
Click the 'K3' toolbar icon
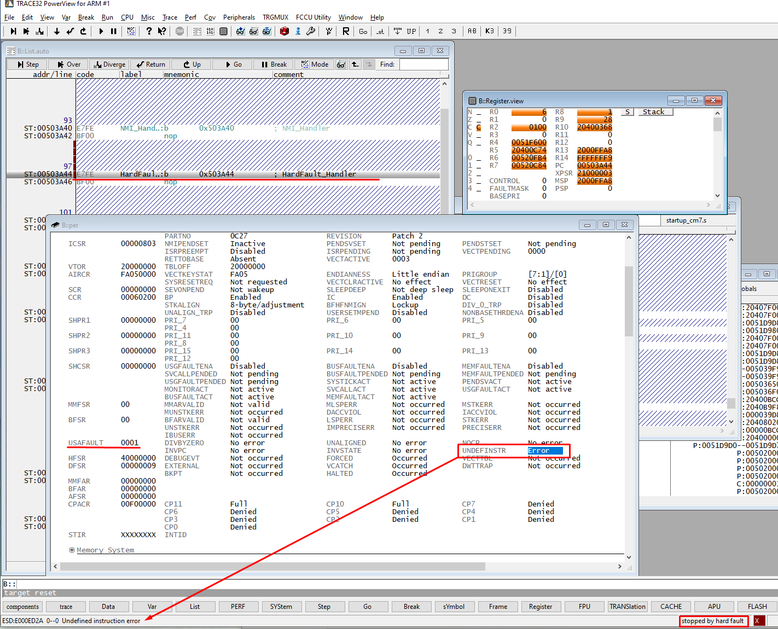click(490, 31)
